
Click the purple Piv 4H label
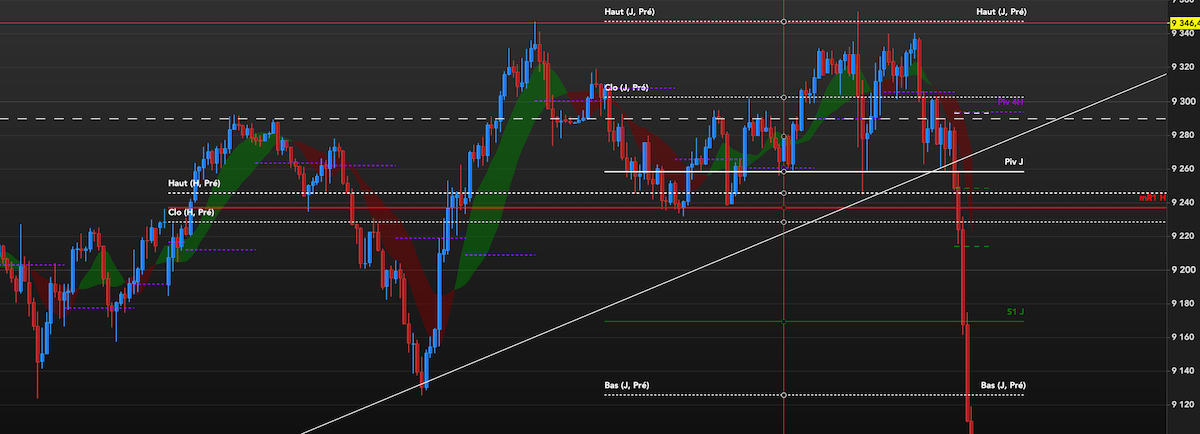[x=1010, y=102]
